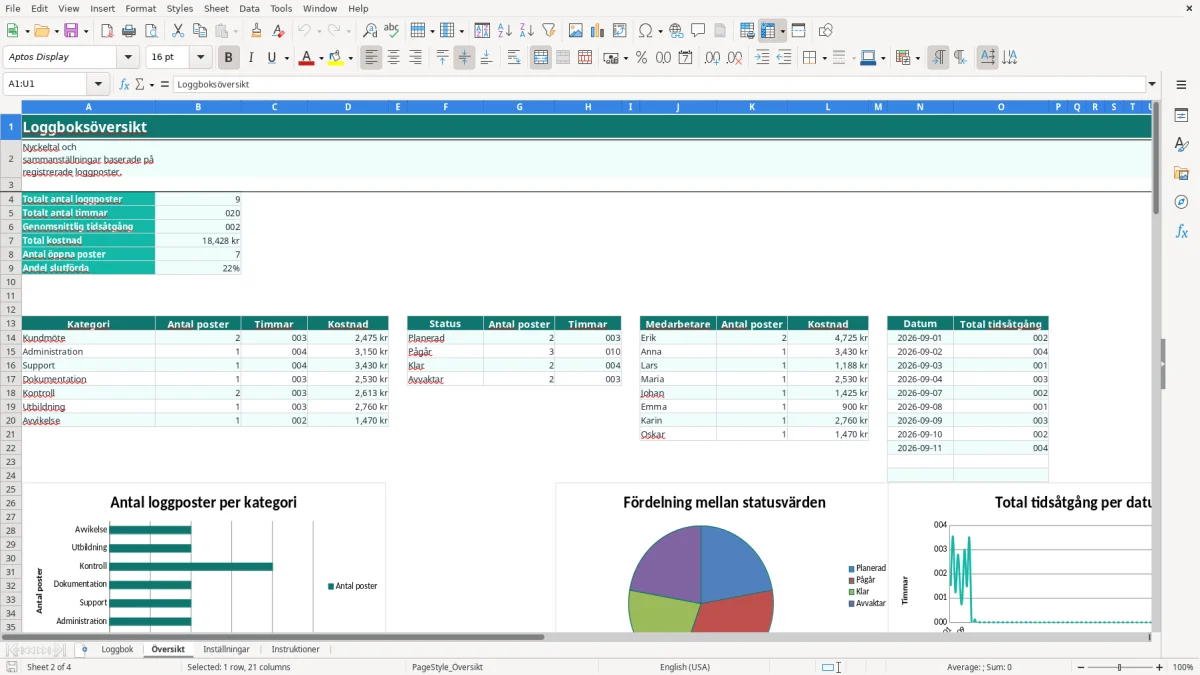Click the Zoom In plus button
Viewport: 1200px width, 675px height.
click(x=1160, y=667)
